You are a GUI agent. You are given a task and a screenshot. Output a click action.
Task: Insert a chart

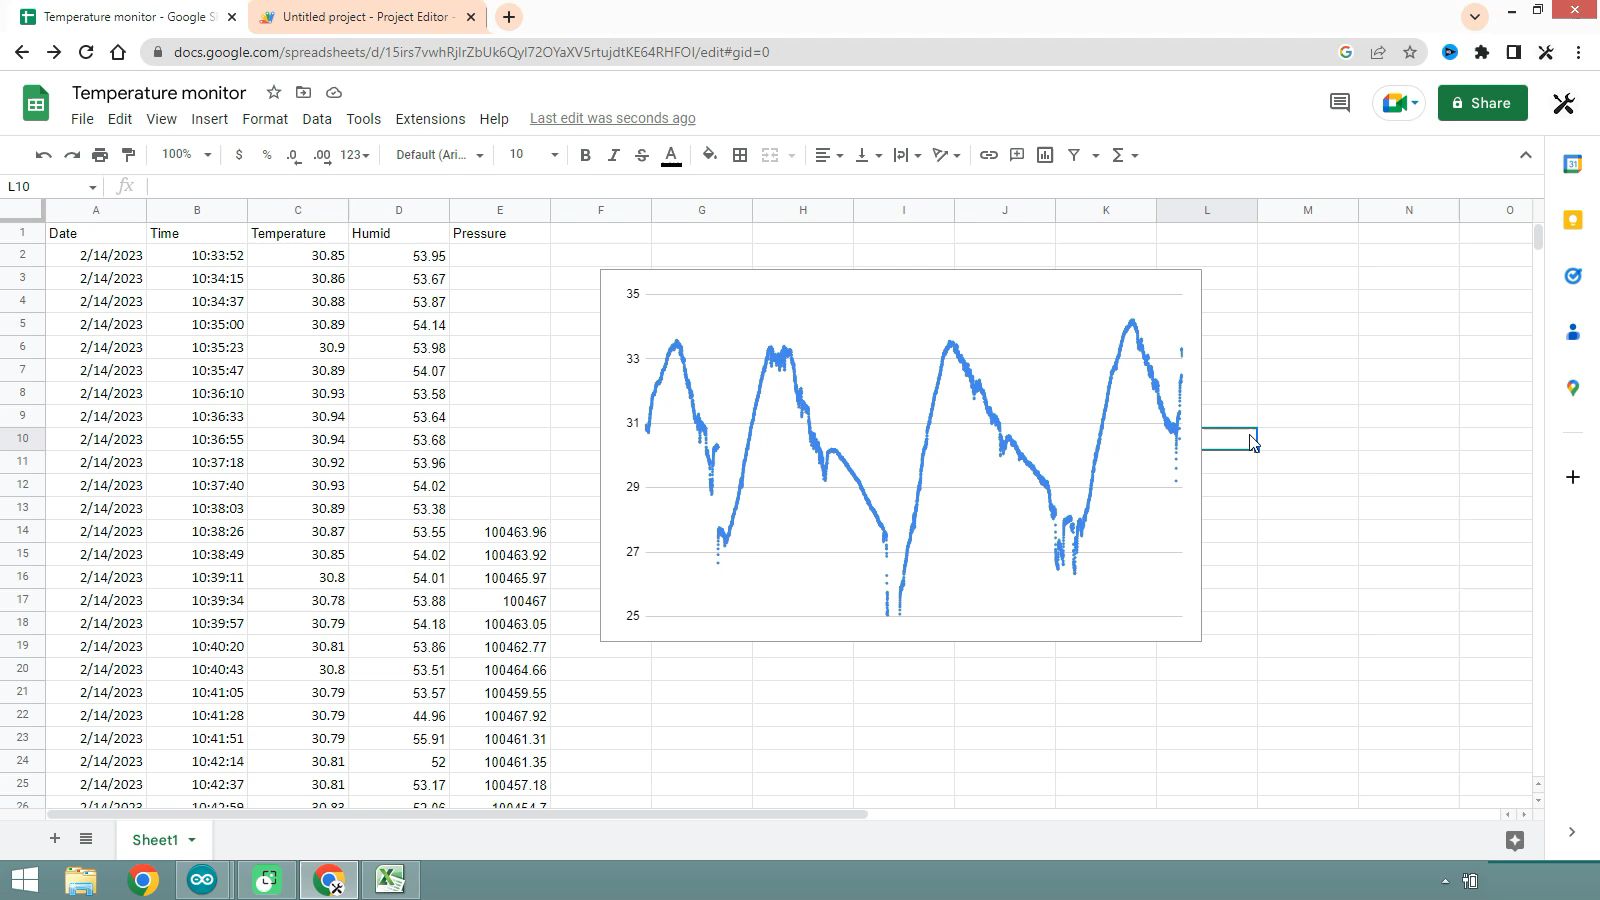pos(1045,155)
